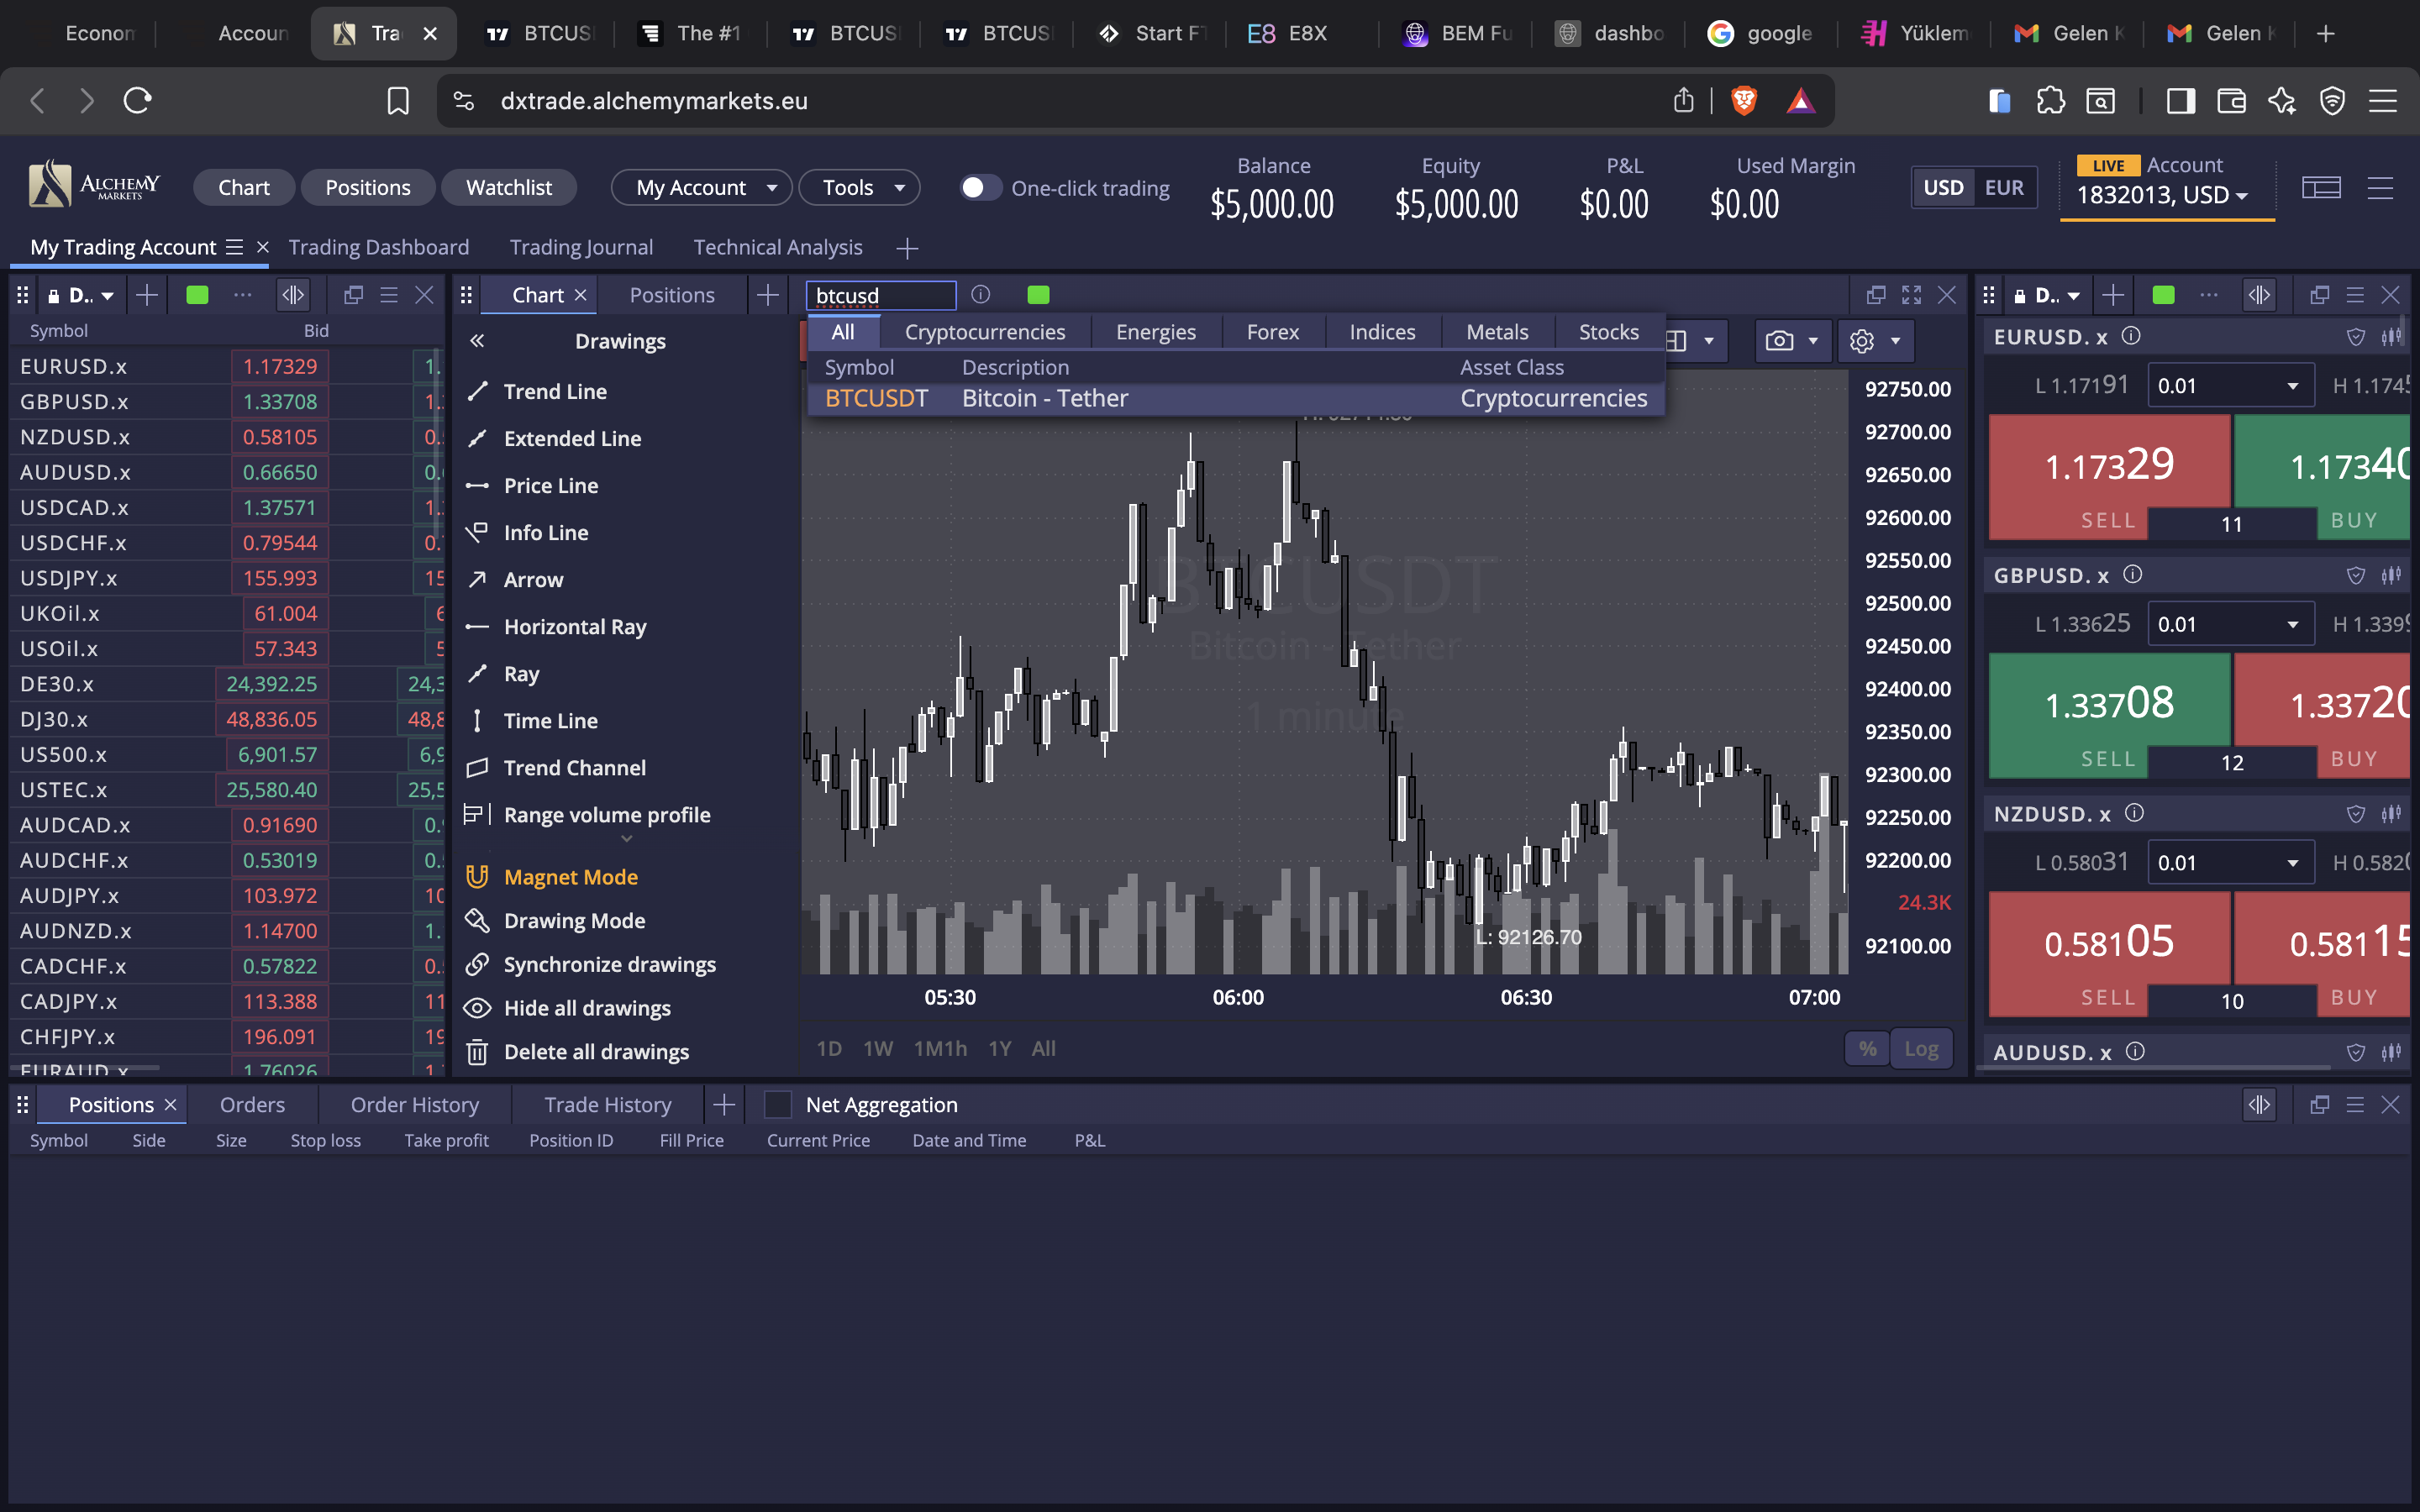The image size is (2420, 1512).
Task: Toggle Drawing Mode
Action: [x=556, y=921]
